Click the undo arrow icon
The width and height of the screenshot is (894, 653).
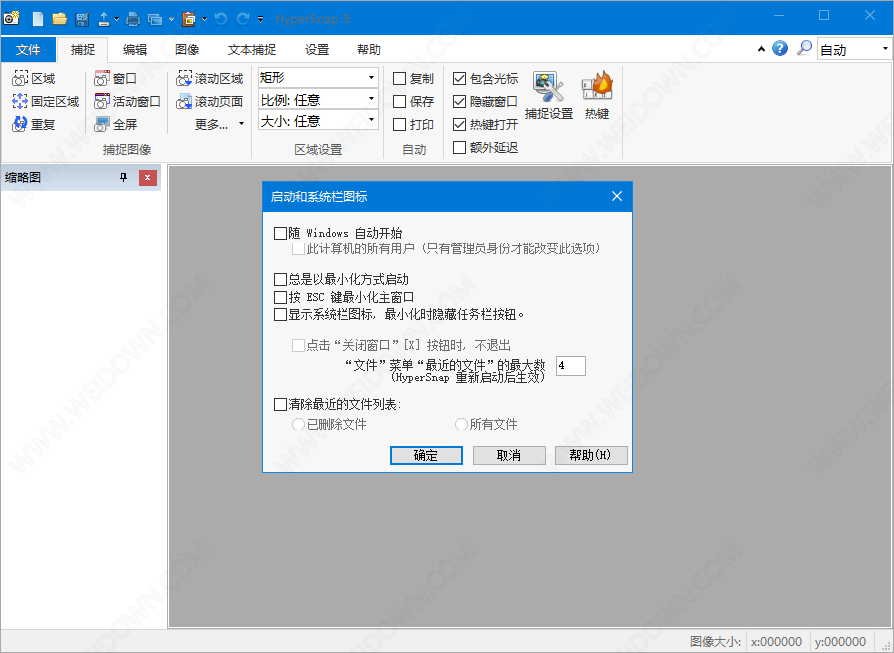221,19
